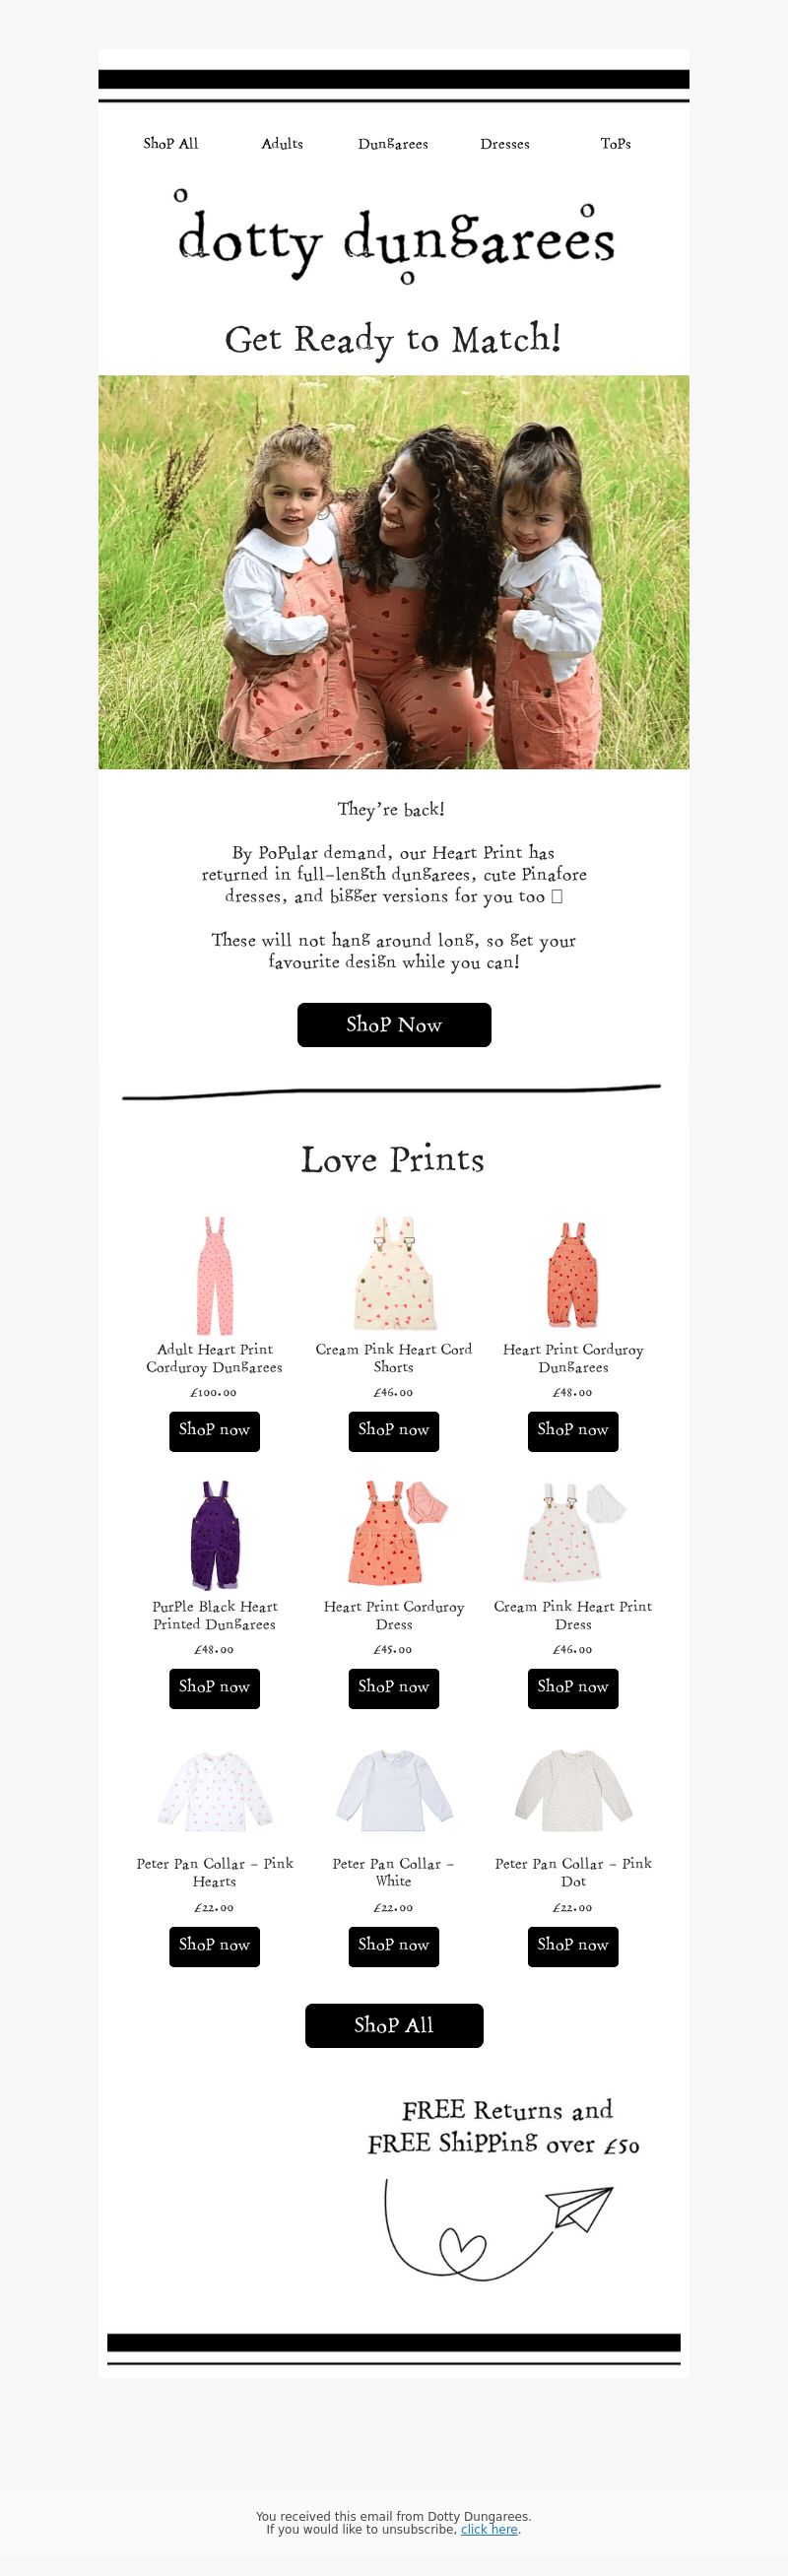Go to the Adults menu item
The width and height of the screenshot is (788, 2576).
pos(282,144)
